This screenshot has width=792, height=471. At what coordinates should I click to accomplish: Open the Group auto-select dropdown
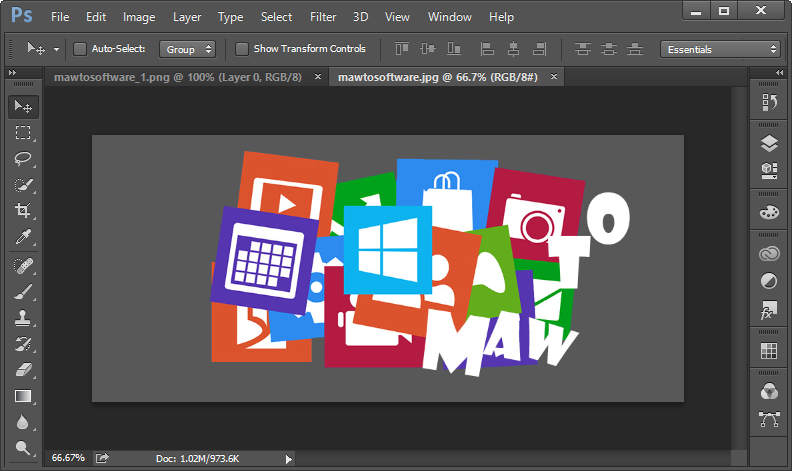pos(188,50)
